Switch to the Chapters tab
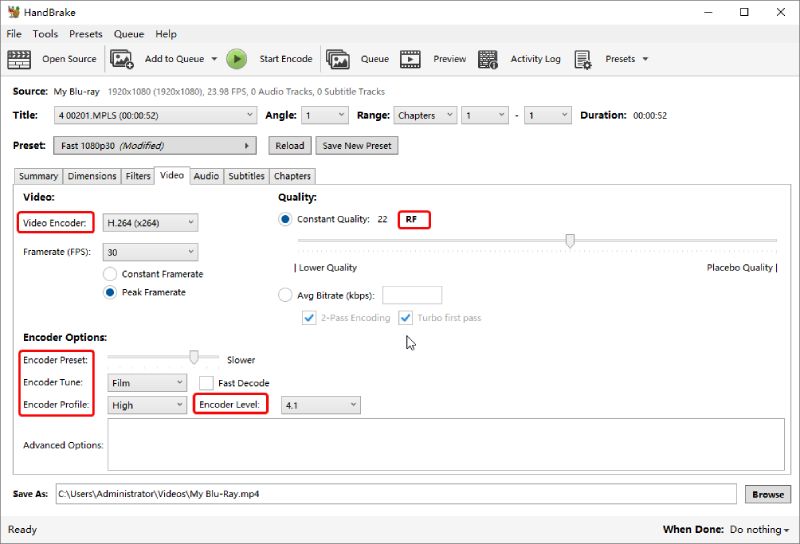The height and width of the screenshot is (544, 800). (x=292, y=176)
